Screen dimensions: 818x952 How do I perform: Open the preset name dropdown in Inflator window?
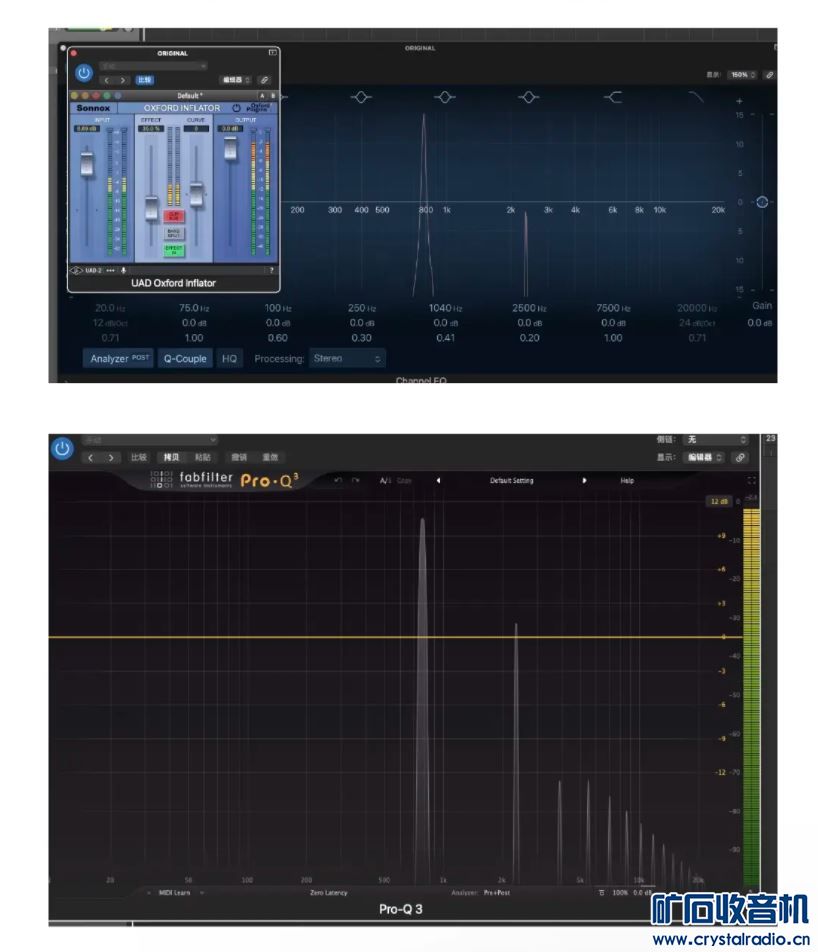click(x=154, y=66)
